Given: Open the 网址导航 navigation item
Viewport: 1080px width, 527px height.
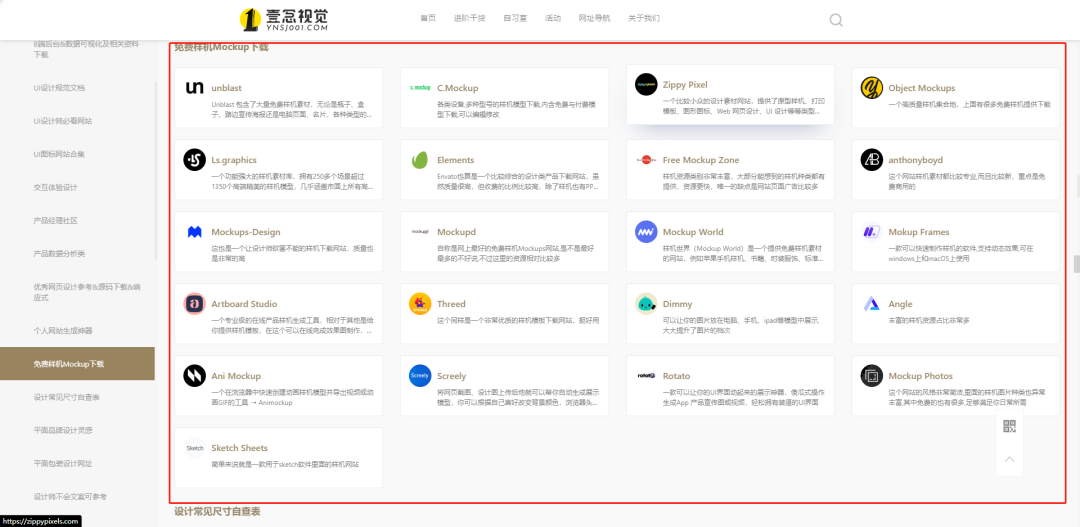Looking at the screenshot, I should click(x=594, y=19).
